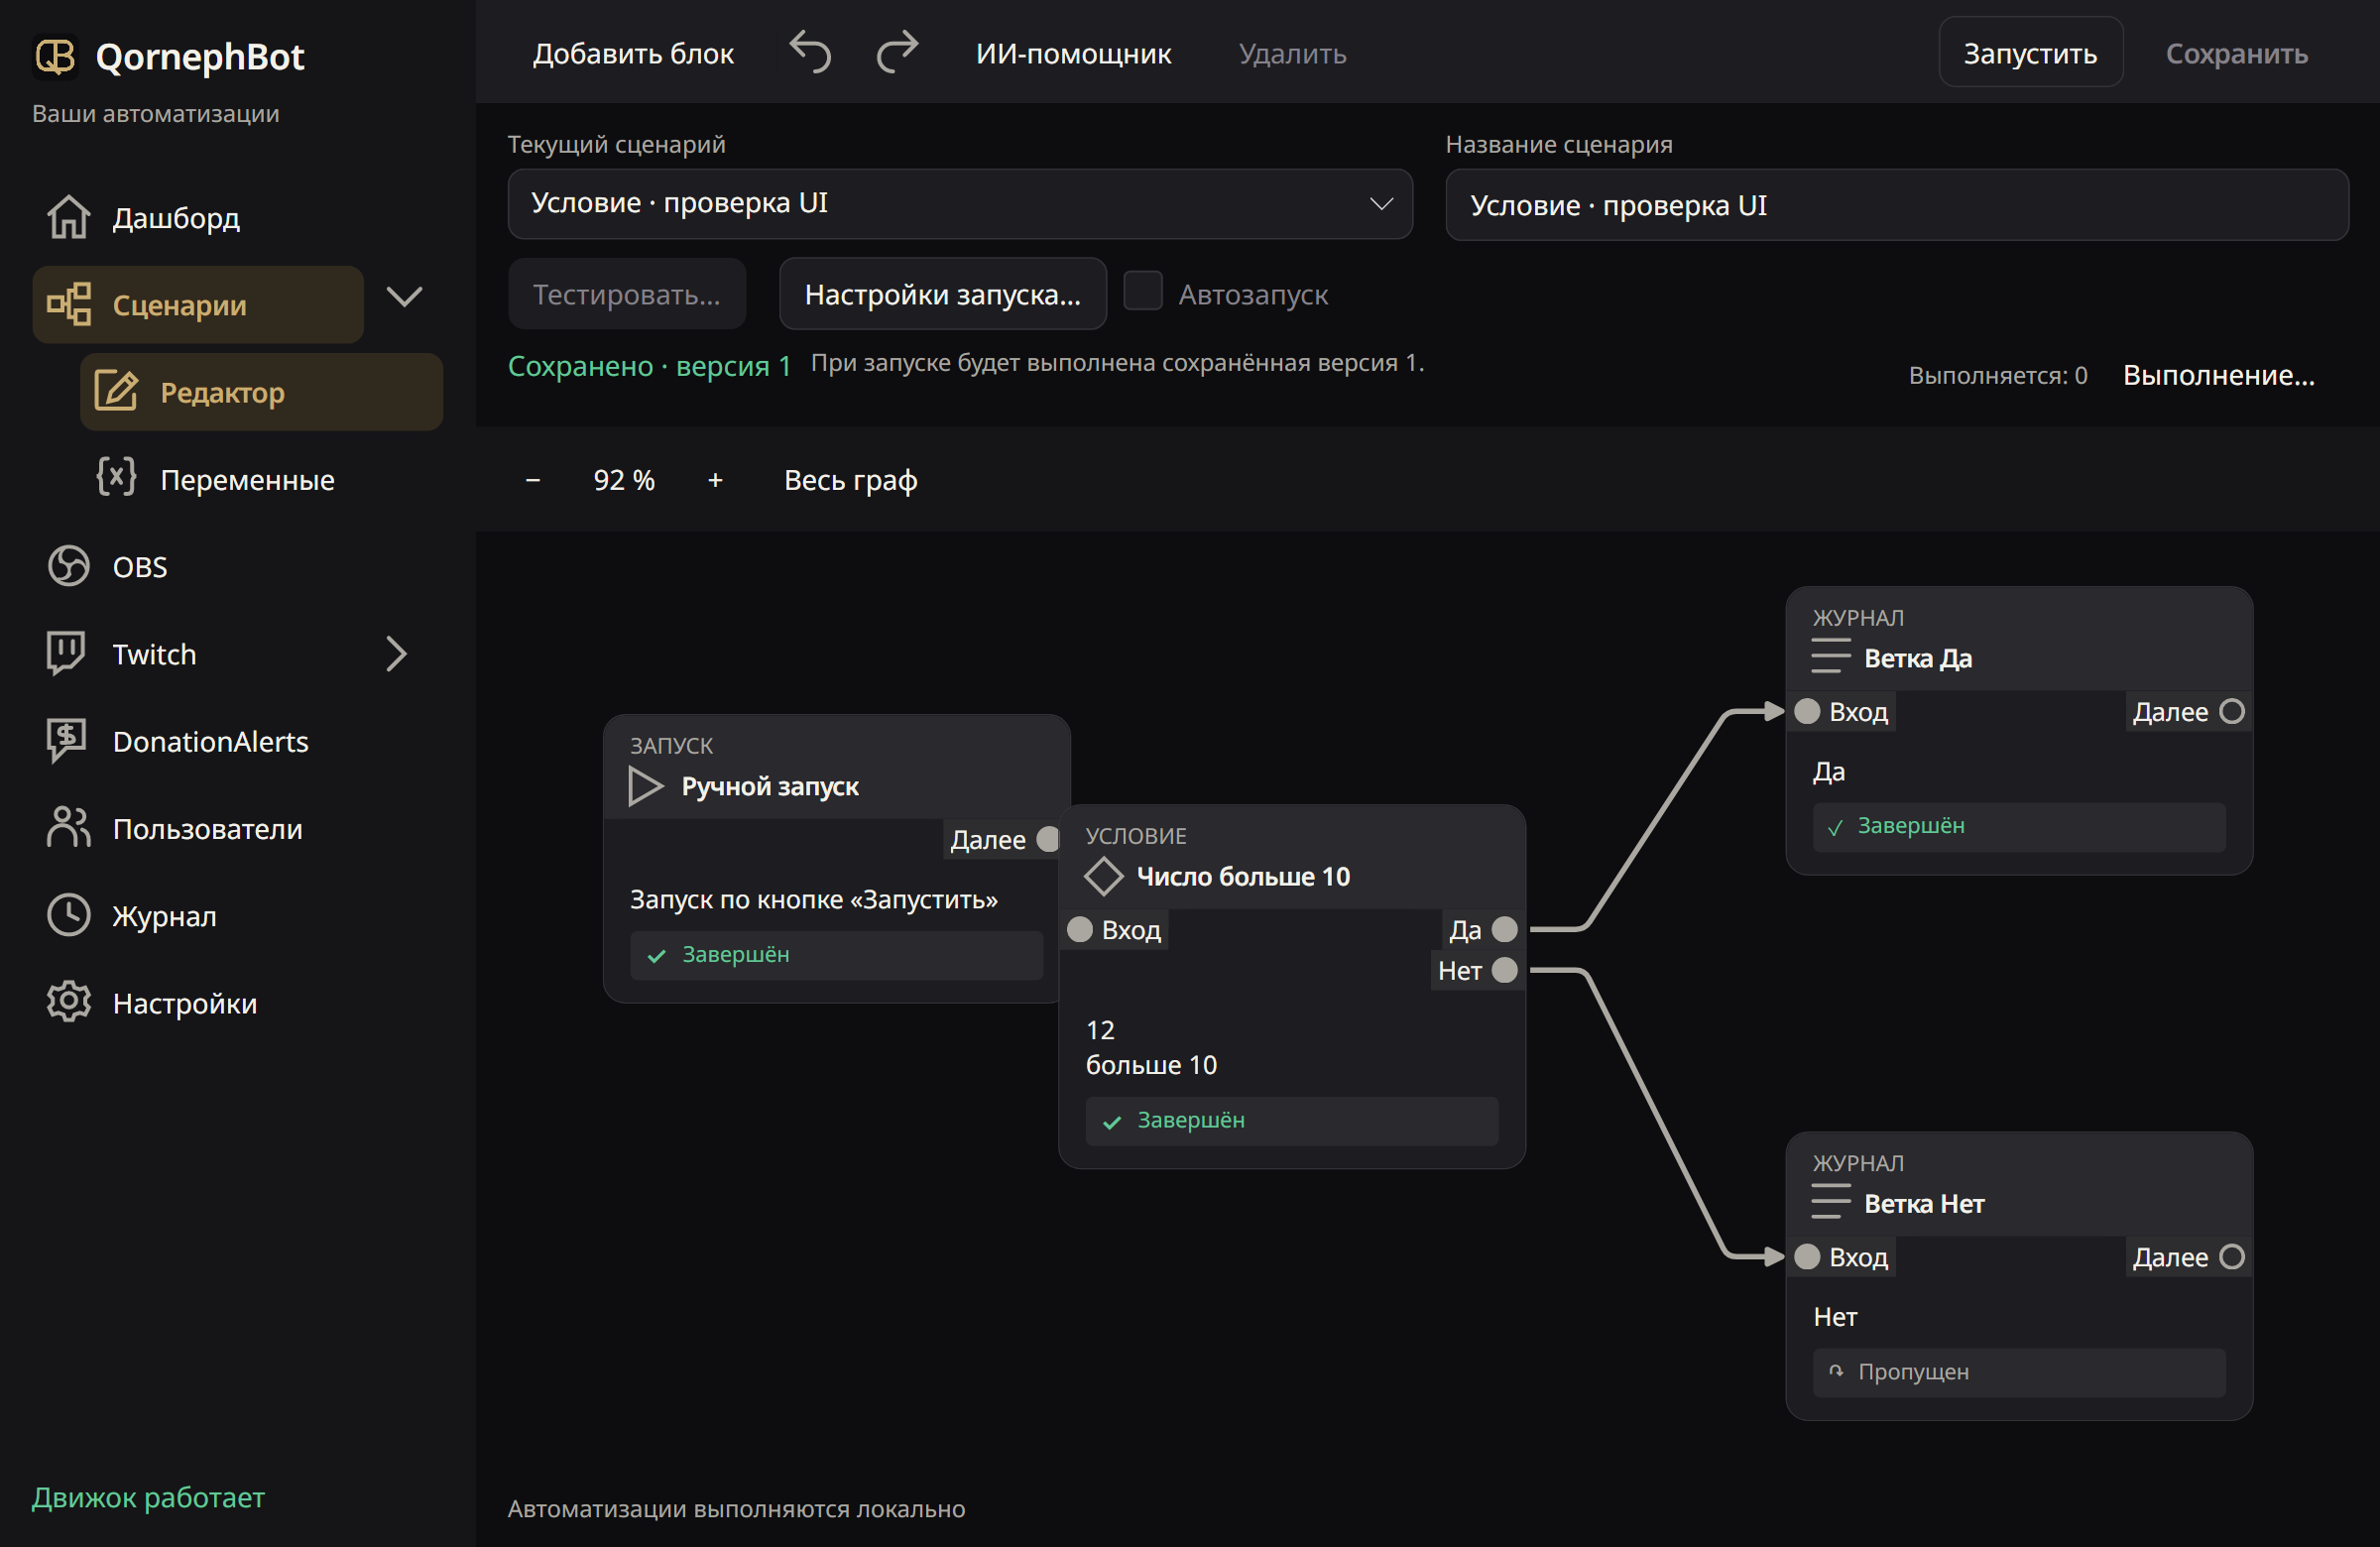This screenshot has height=1547, width=2380.
Task: Click the play triangle on Ручной запуск block
Action: (646, 786)
